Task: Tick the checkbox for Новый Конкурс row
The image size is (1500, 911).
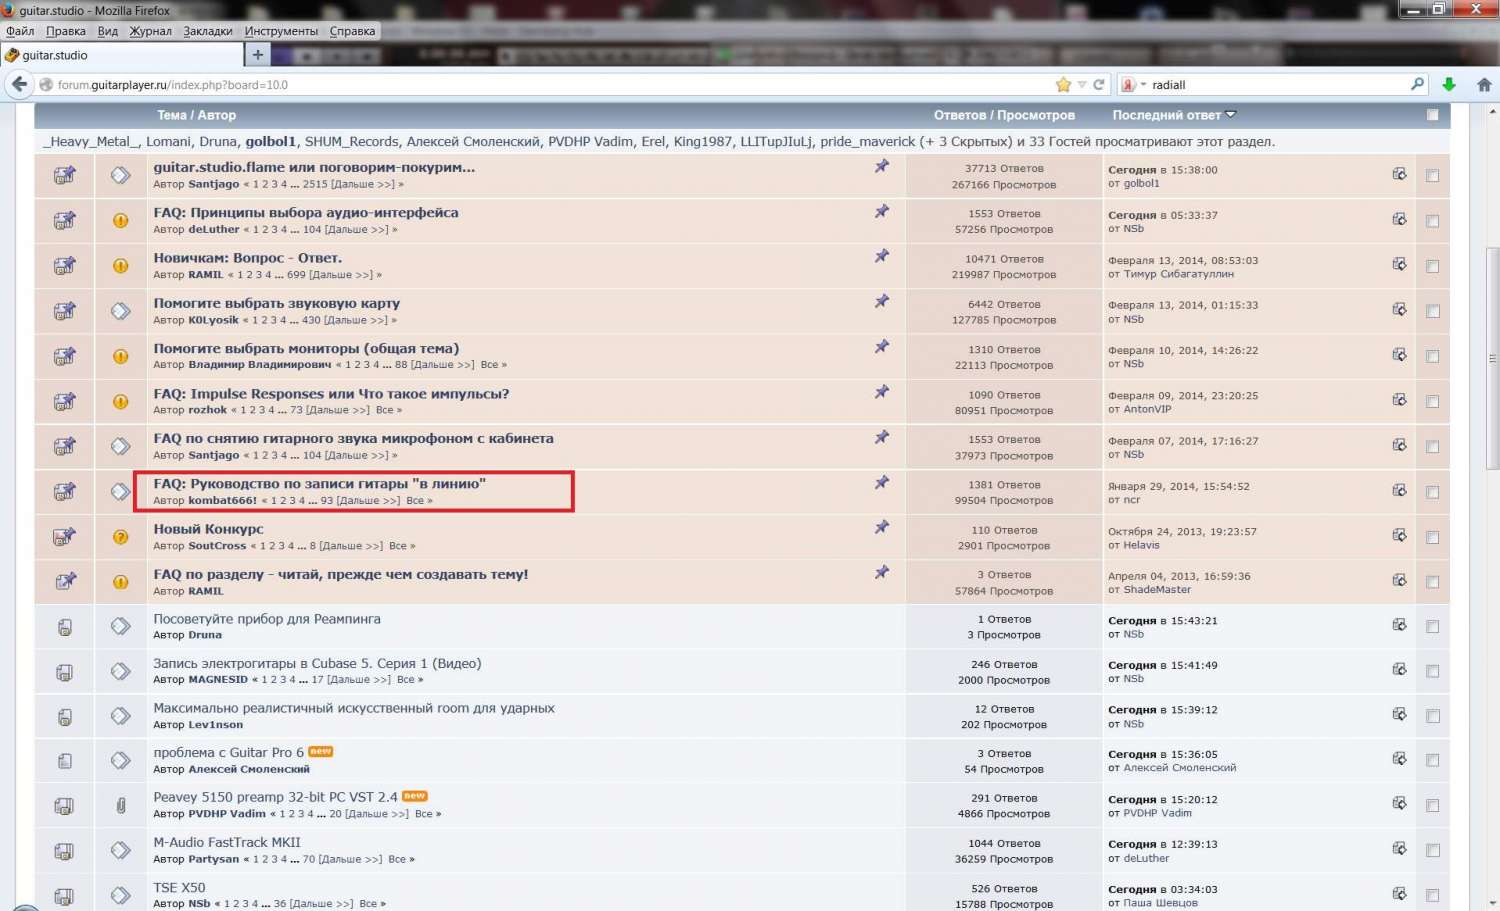Action: click(x=1432, y=537)
